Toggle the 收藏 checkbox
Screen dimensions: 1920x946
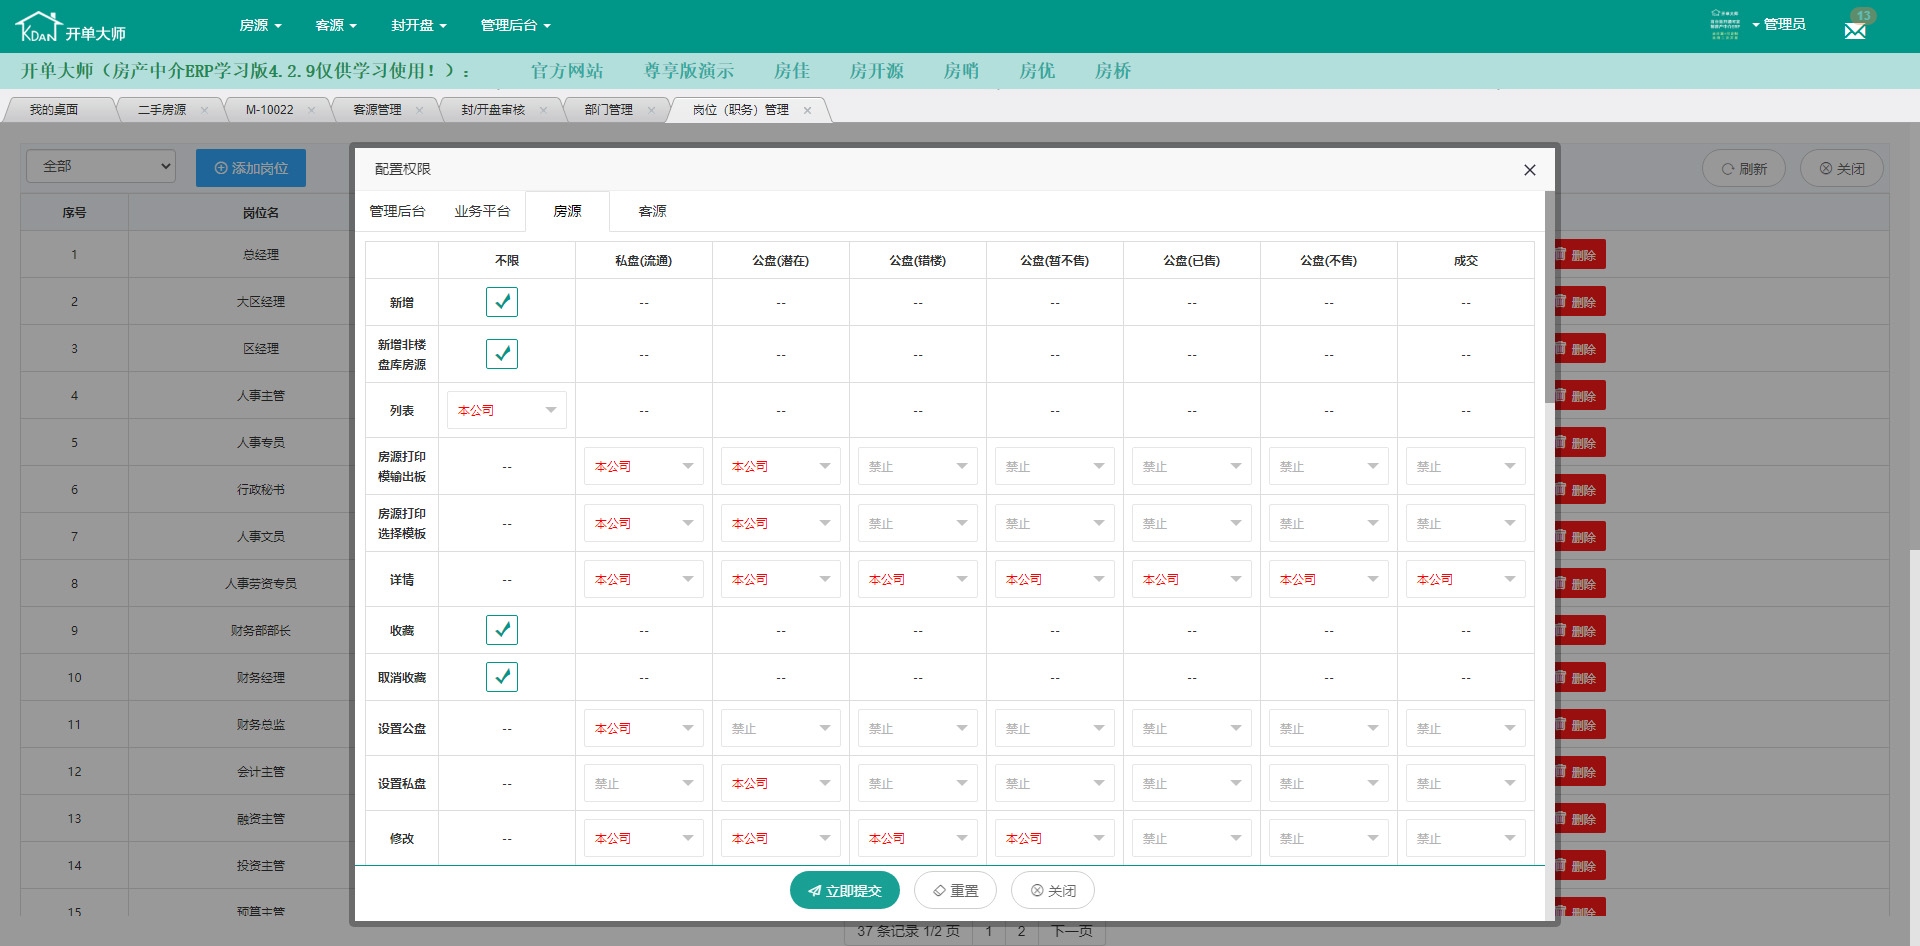pyautogui.click(x=502, y=630)
